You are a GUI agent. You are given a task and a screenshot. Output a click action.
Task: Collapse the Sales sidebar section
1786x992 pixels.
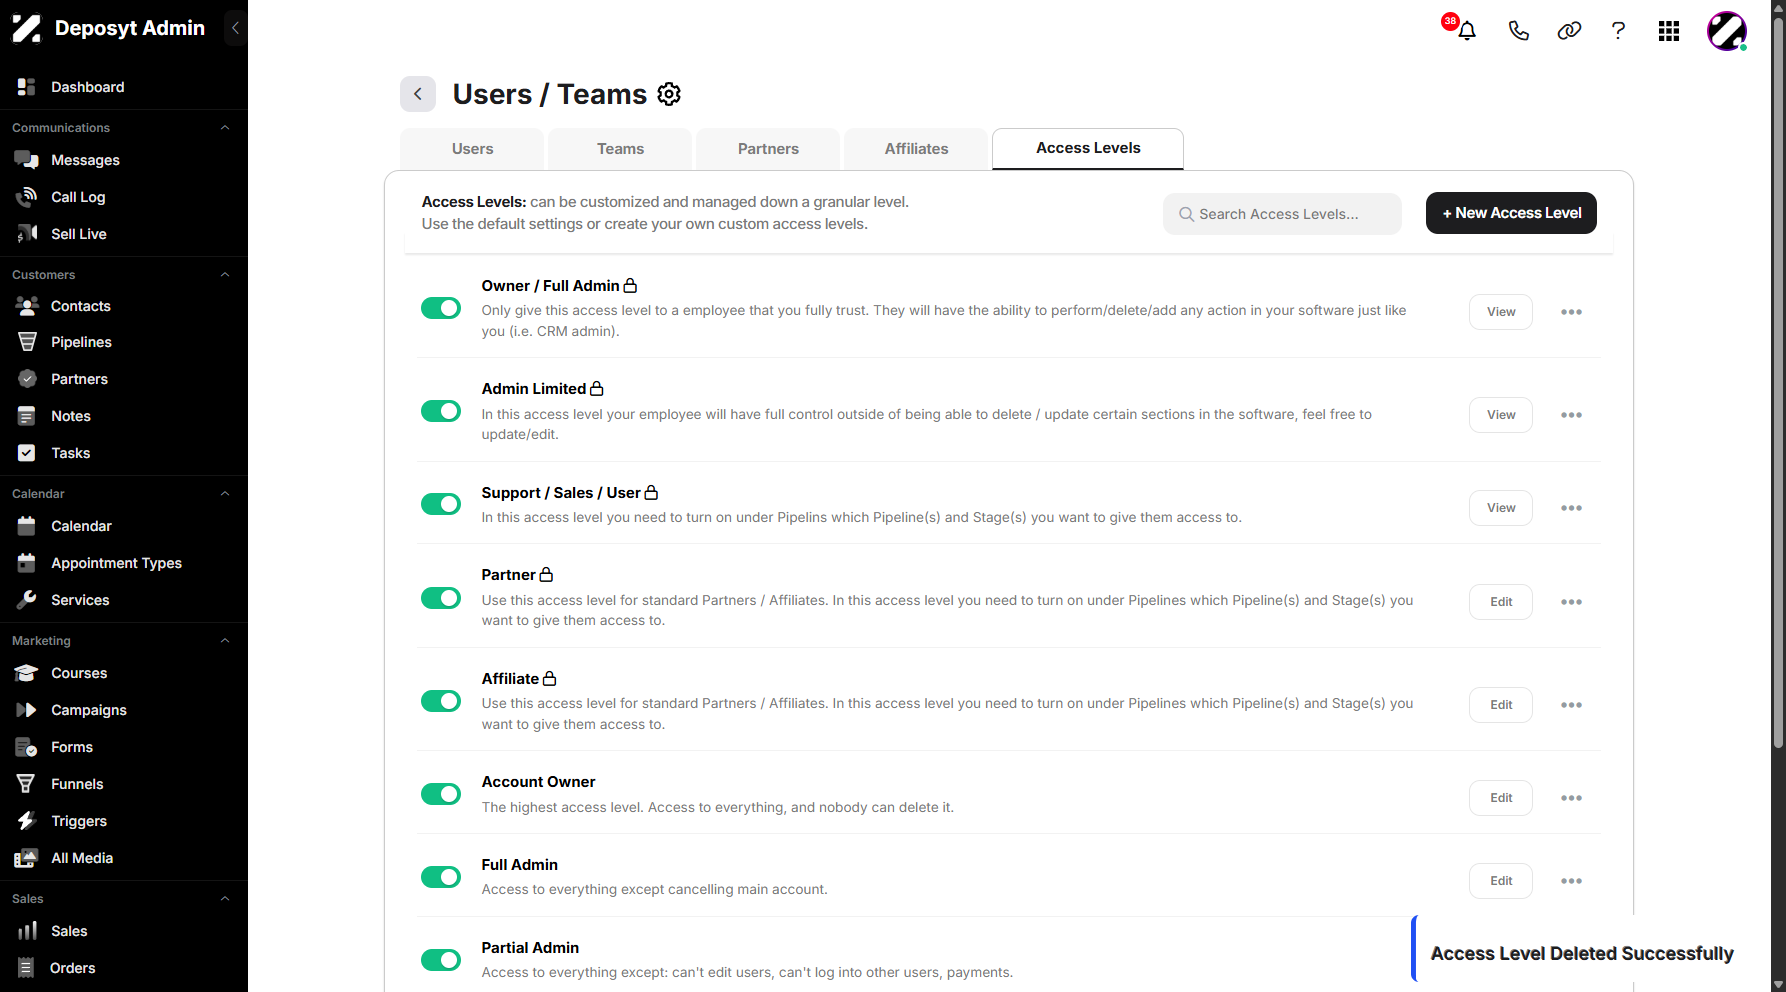click(225, 899)
